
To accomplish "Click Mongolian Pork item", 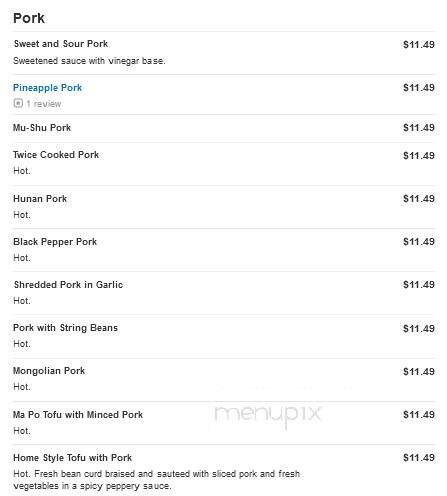I will (x=49, y=371).
